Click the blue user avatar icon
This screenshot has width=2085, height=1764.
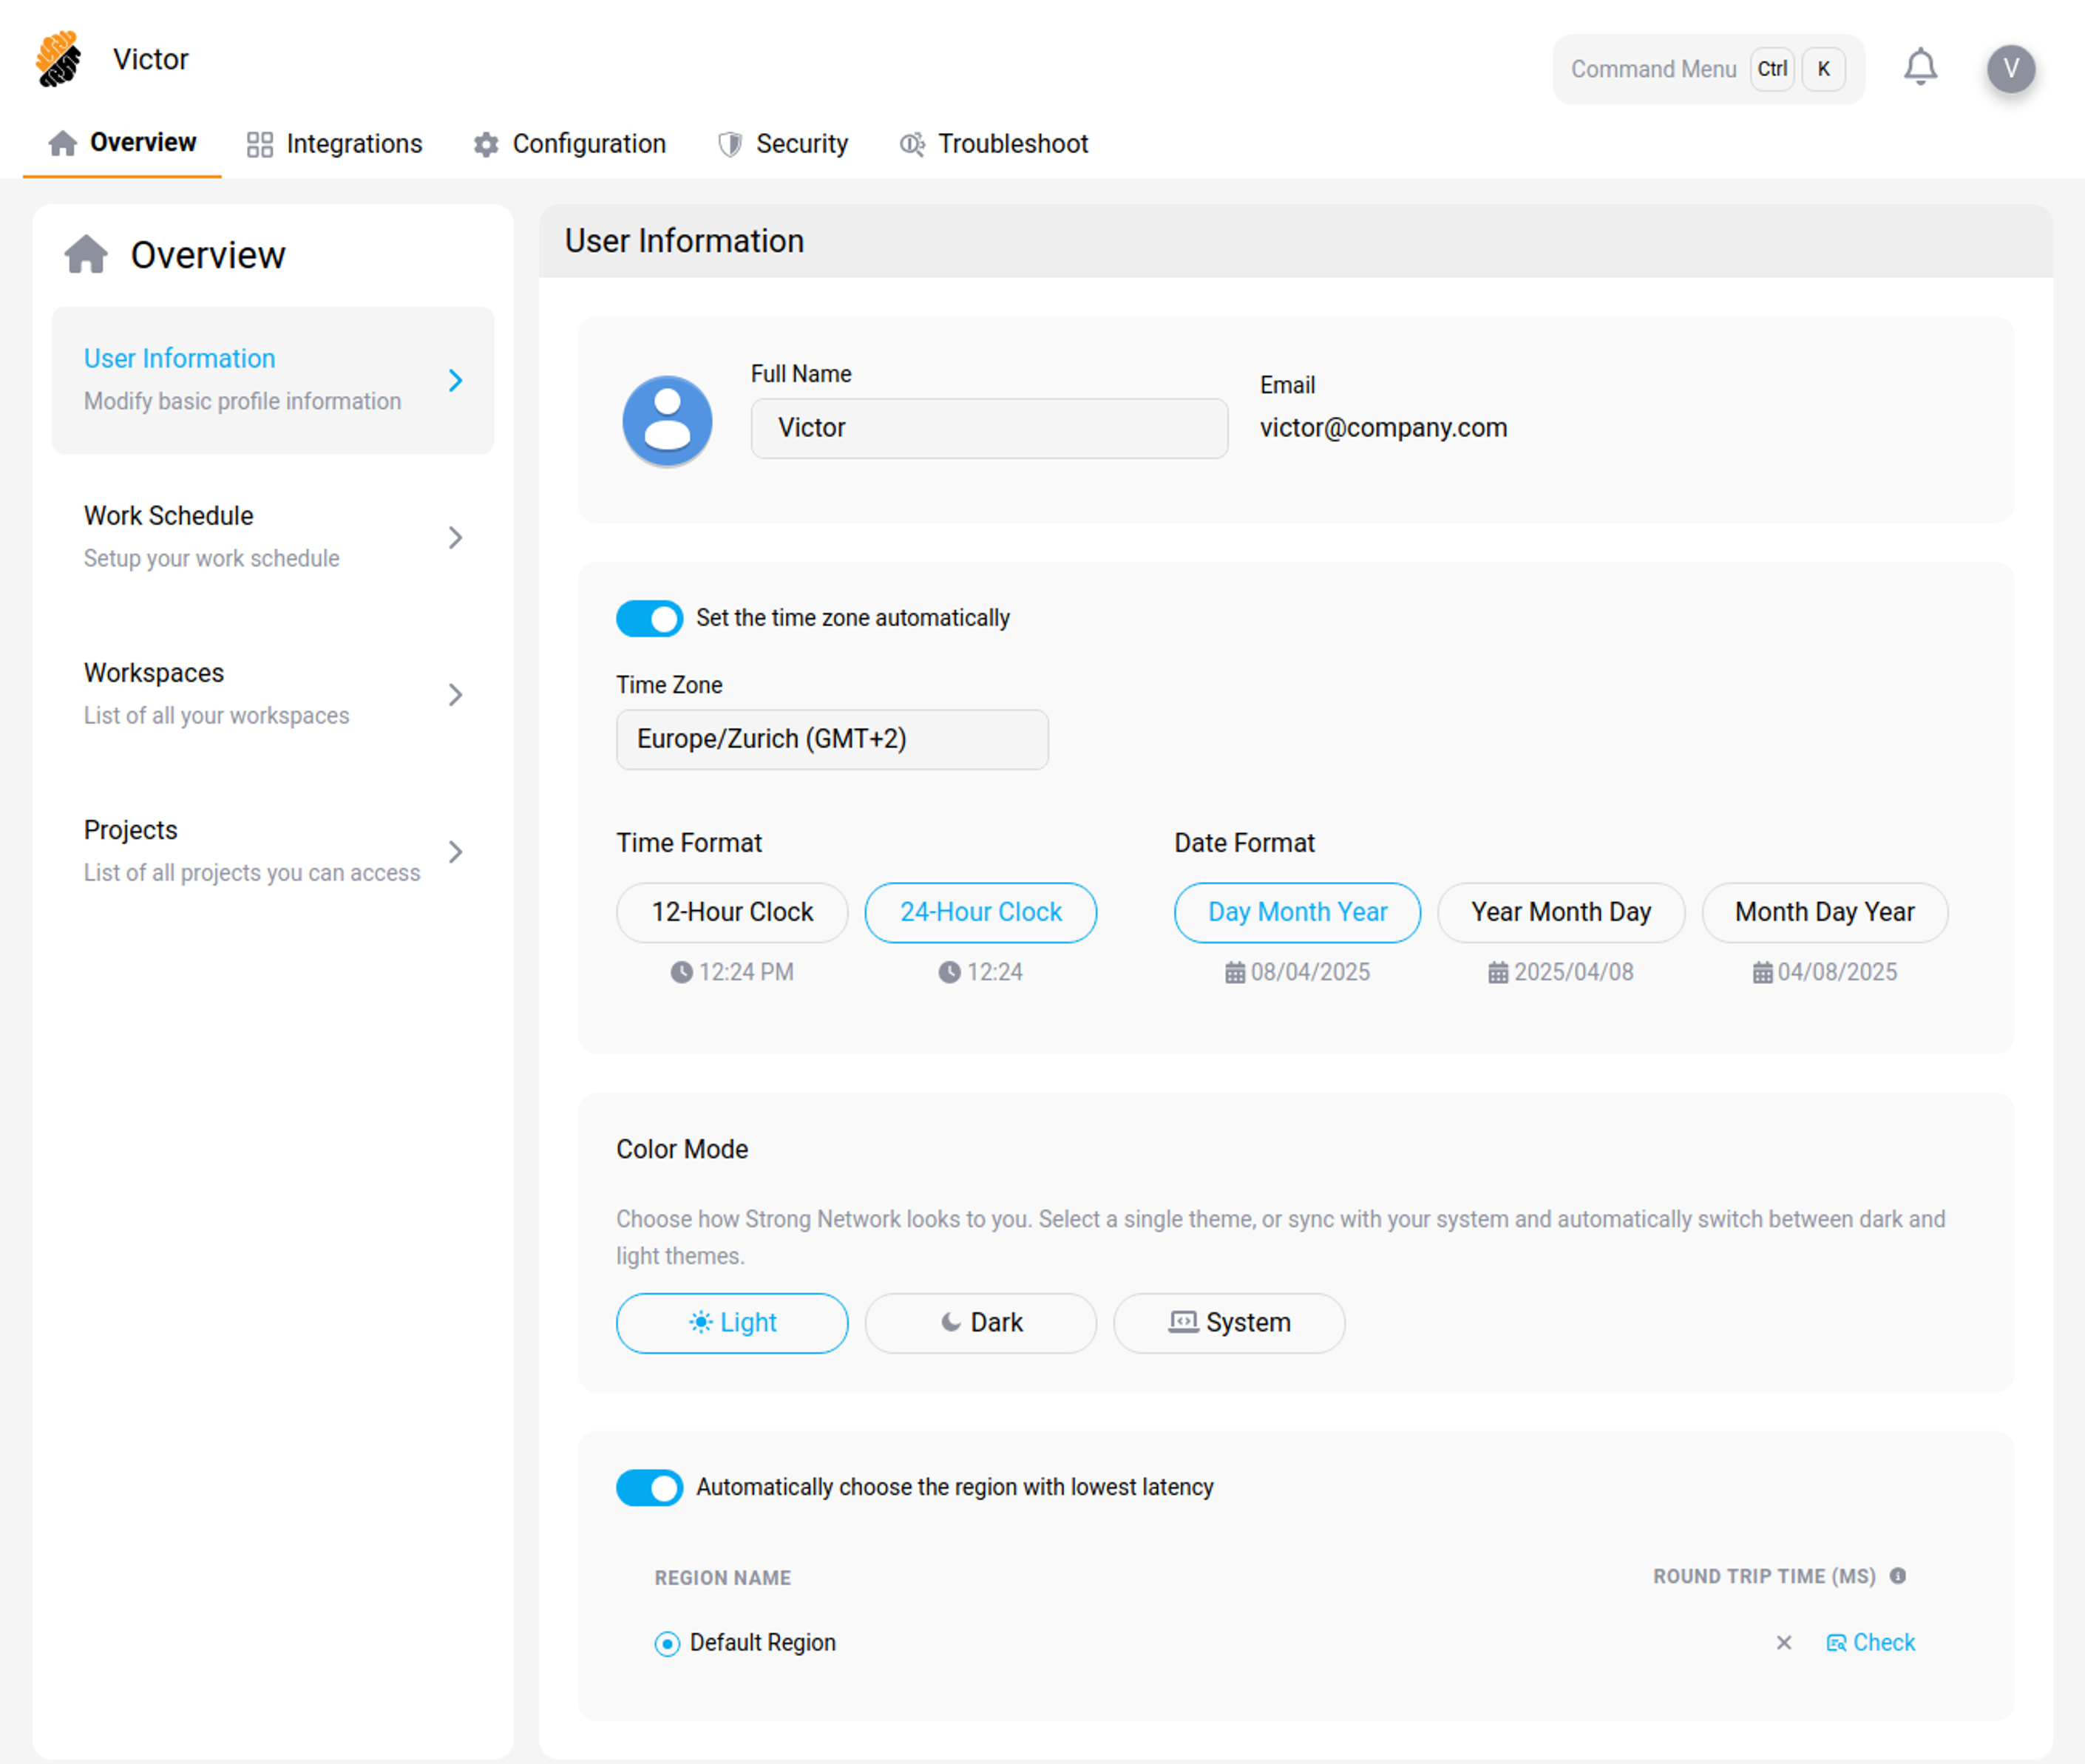[666, 421]
